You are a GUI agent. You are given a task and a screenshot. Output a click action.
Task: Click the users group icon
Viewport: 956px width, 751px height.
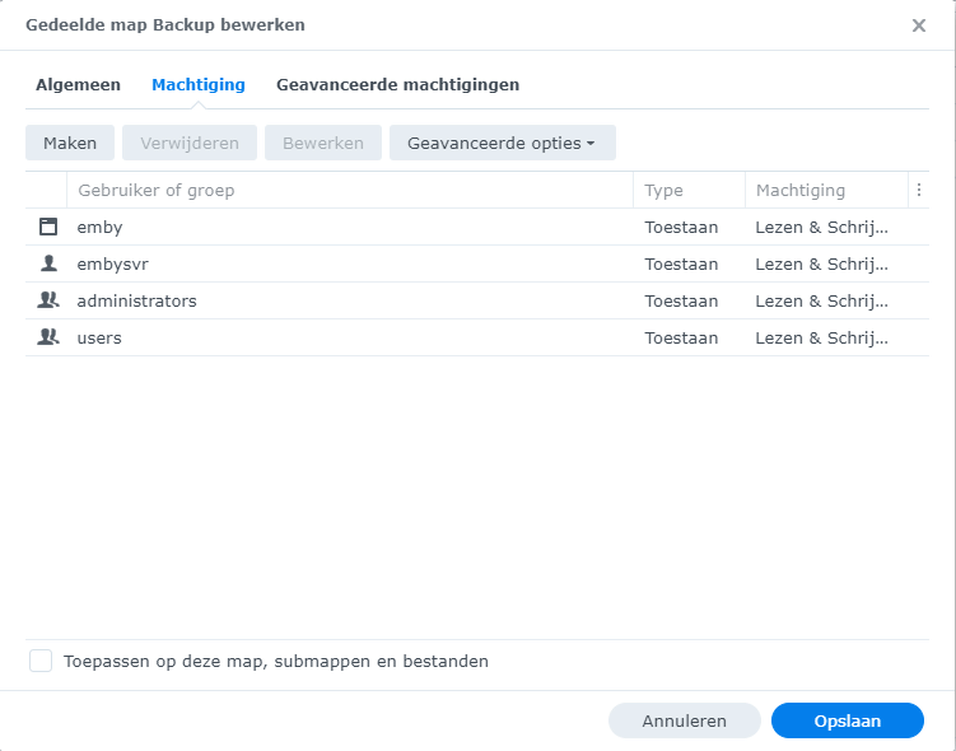pyautogui.click(x=48, y=337)
